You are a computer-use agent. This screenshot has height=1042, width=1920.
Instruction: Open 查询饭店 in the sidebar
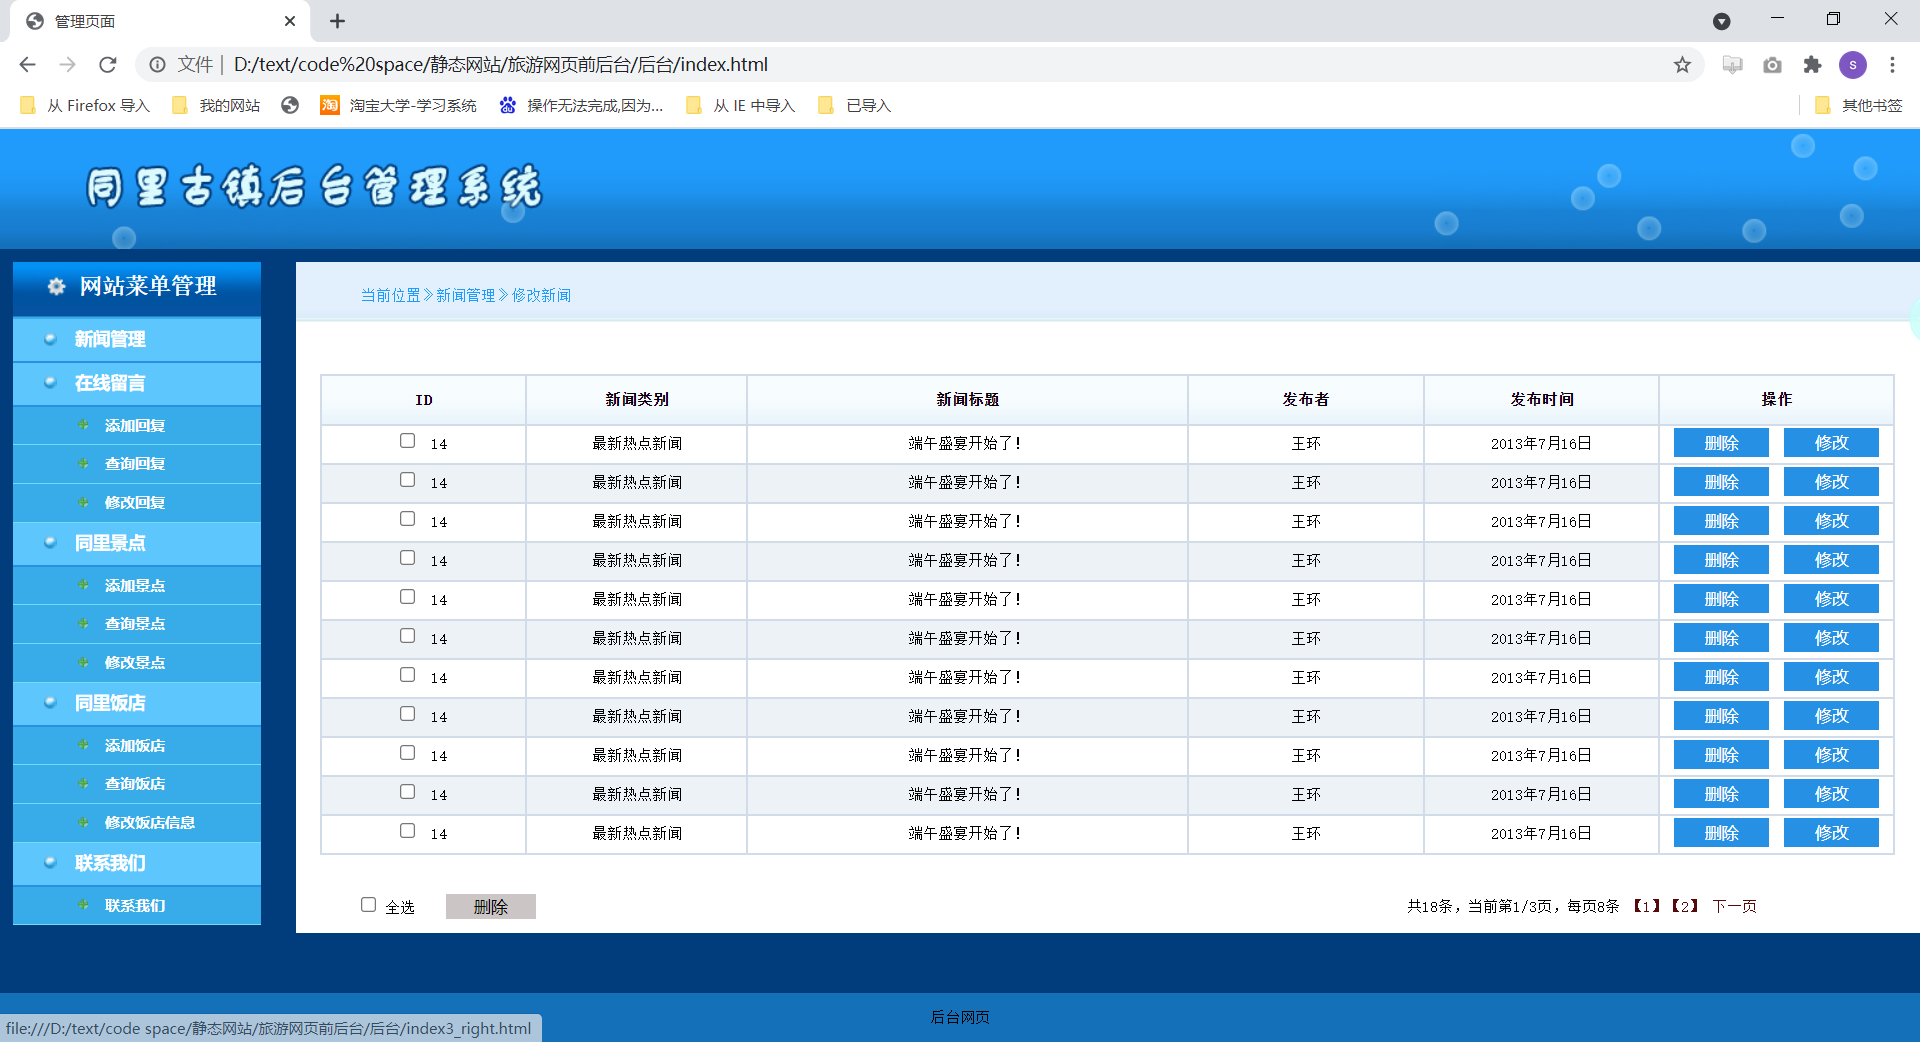click(135, 784)
